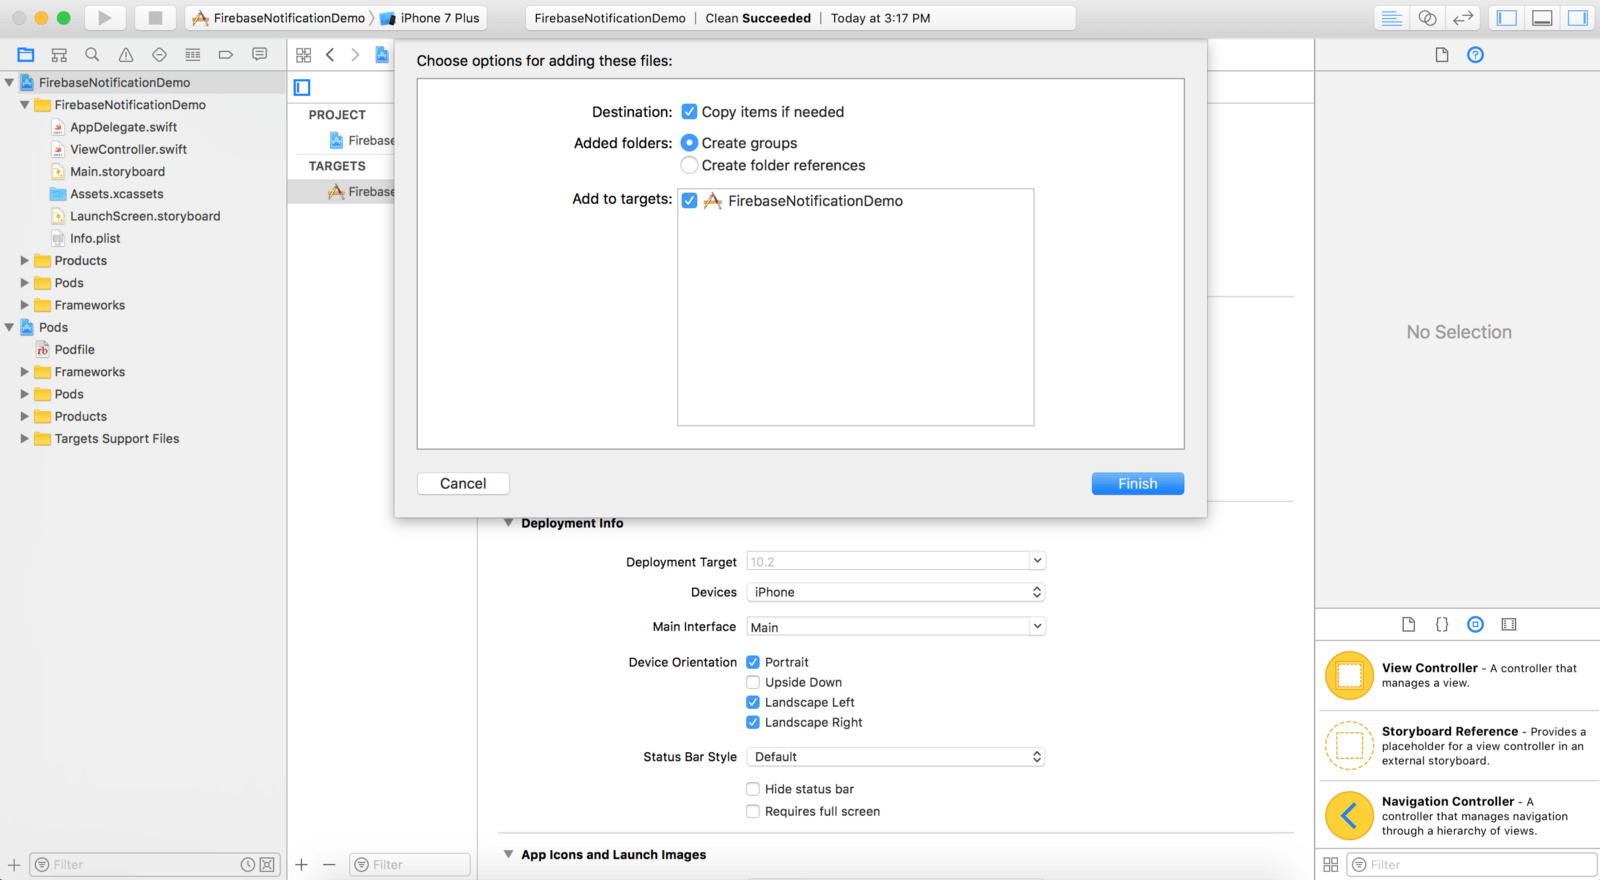1600x880 pixels.
Task: Click the editor related items grid icon
Action: click(x=304, y=55)
